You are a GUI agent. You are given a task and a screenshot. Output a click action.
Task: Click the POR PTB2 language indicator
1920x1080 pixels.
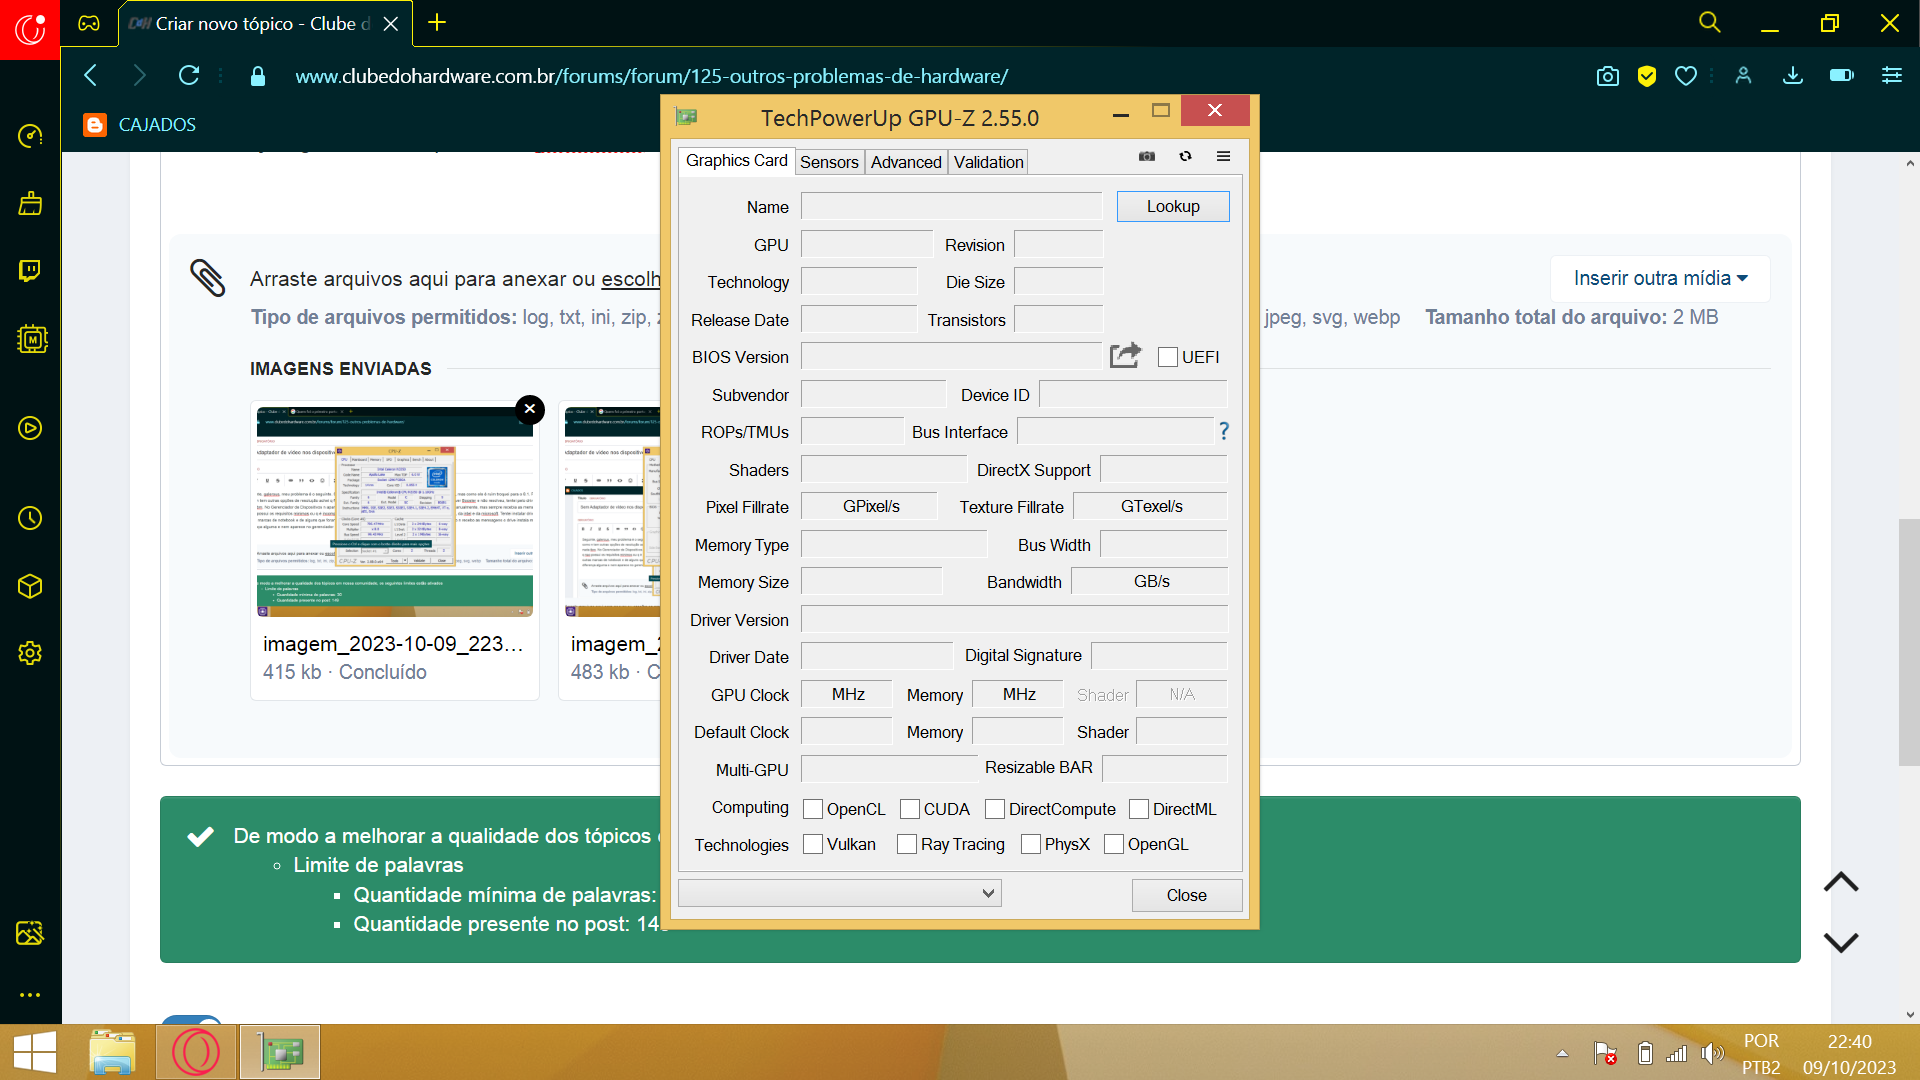tap(1761, 1054)
